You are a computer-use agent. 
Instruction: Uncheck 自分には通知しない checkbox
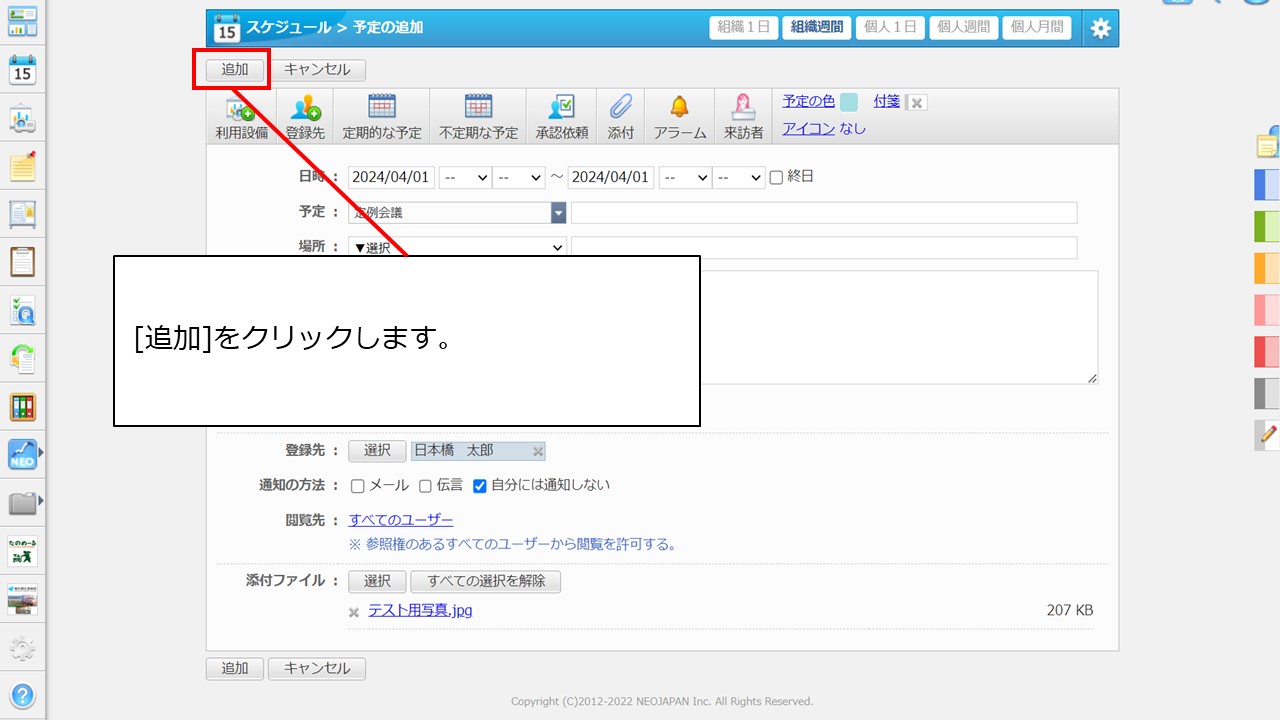point(480,486)
